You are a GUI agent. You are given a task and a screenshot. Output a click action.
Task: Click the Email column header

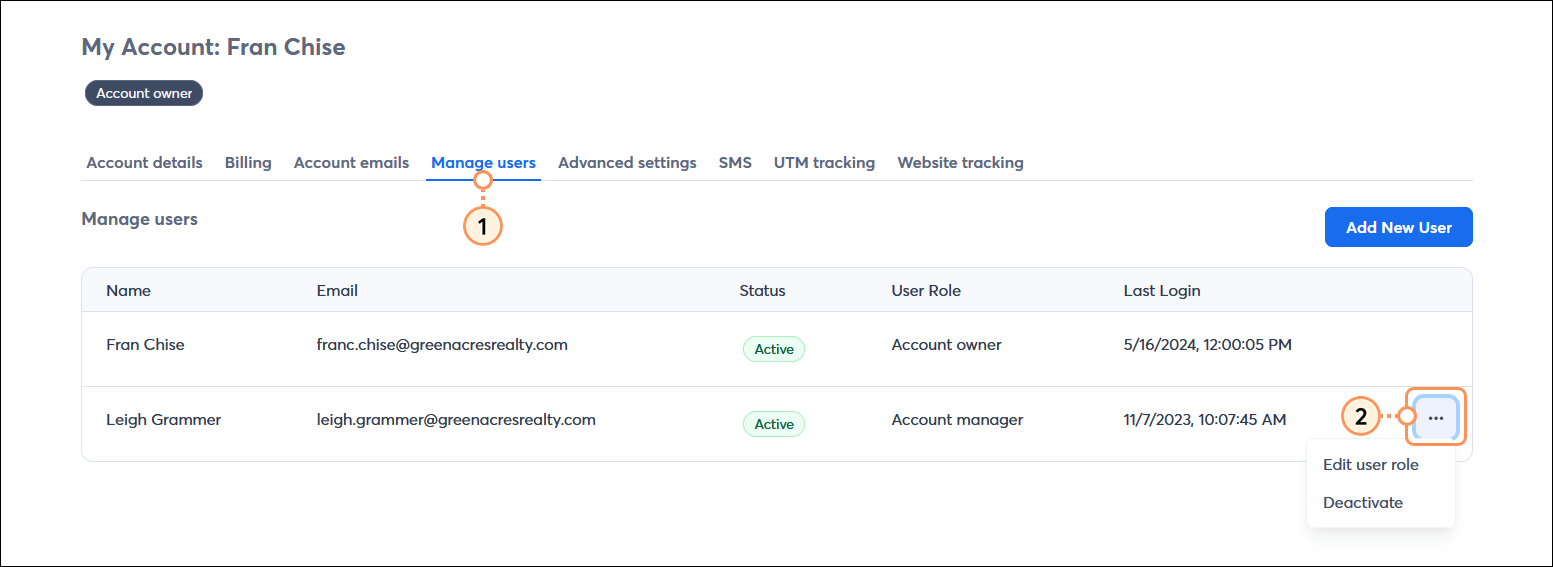coord(337,291)
